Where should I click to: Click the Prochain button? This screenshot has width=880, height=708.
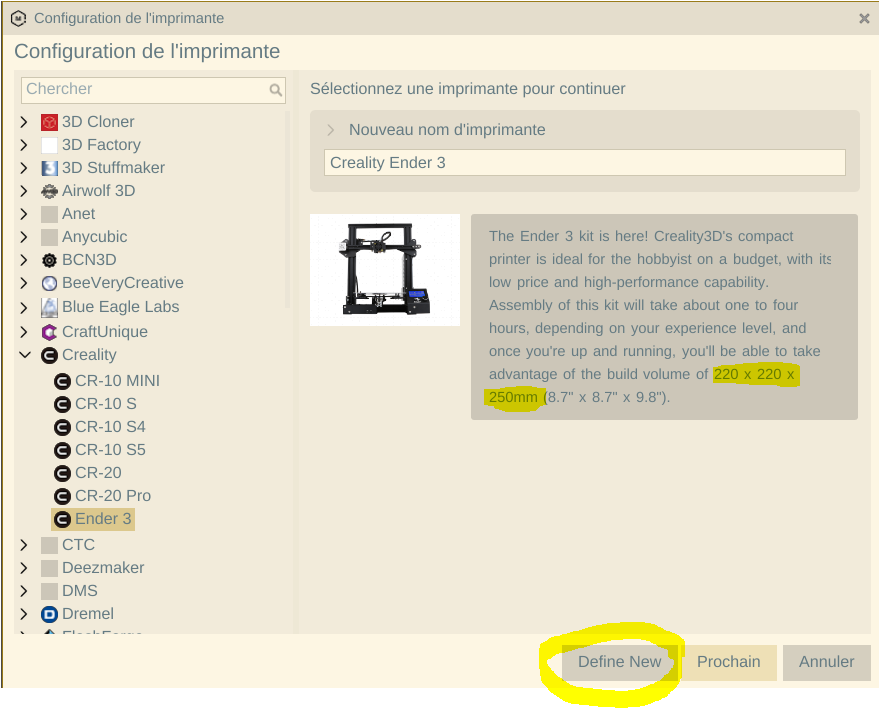click(728, 662)
